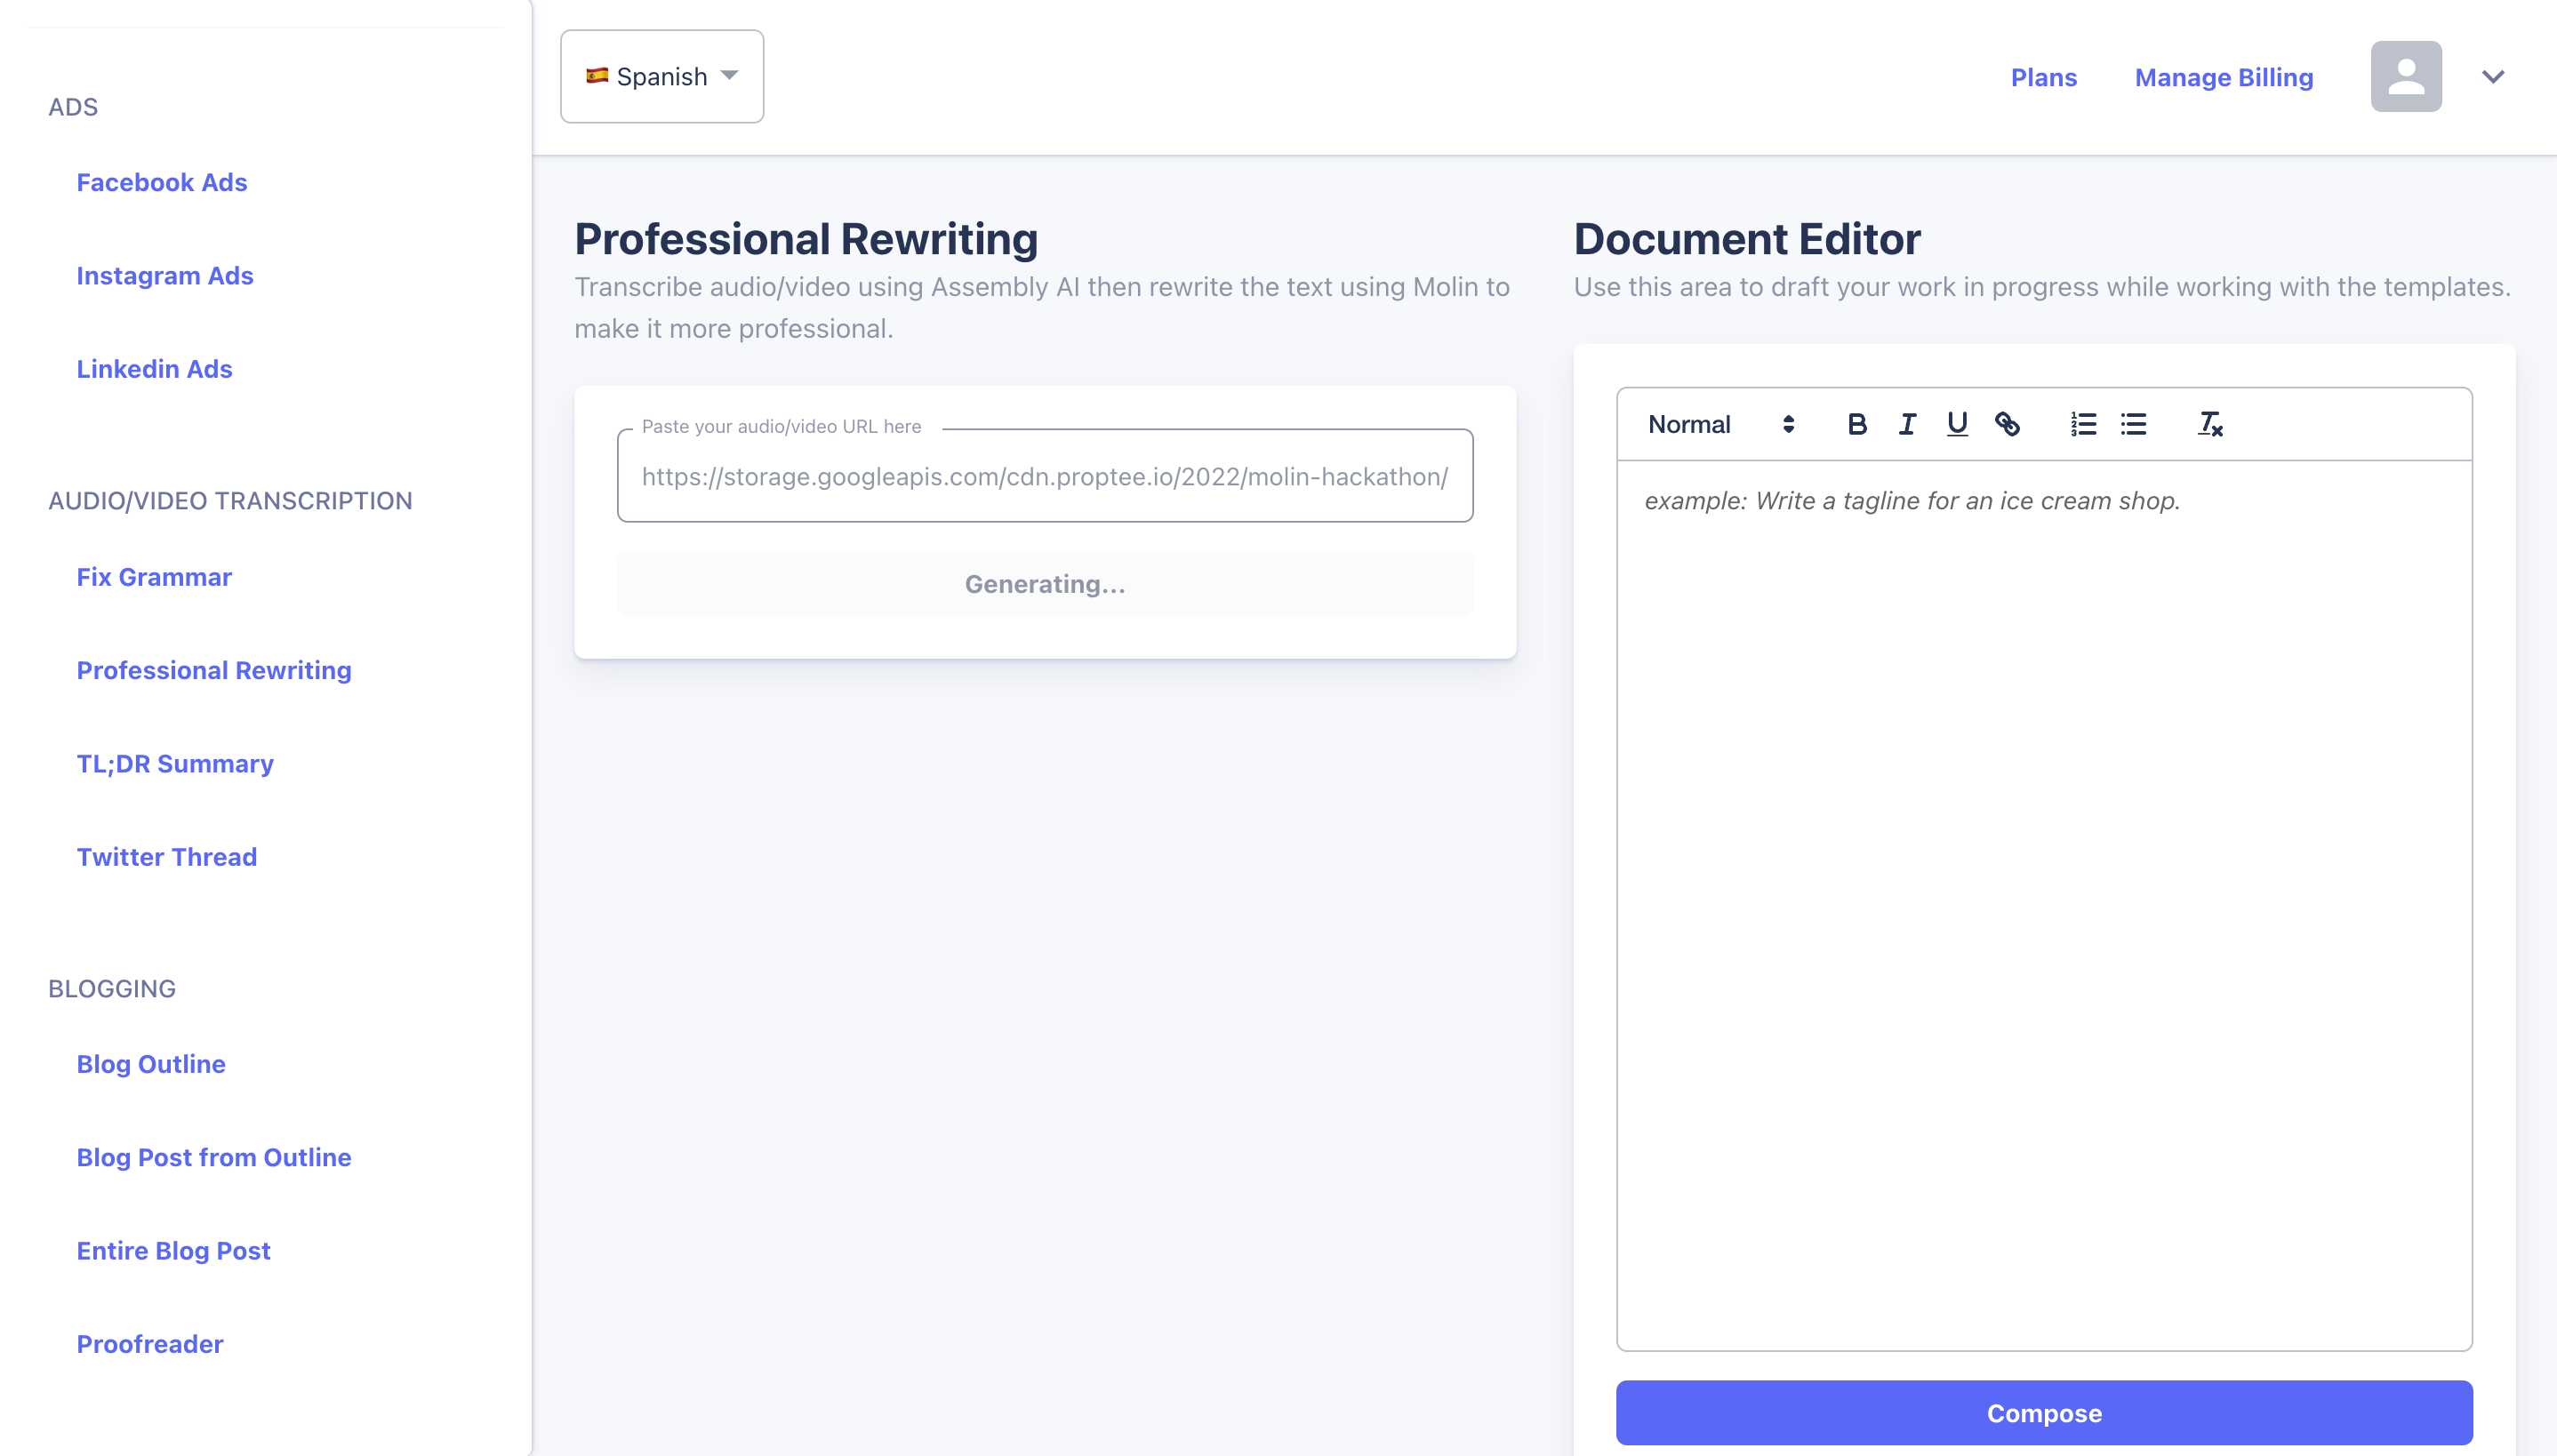This screenshot has height=1456, width=2557.
Task: Open Blog Post from Outline template
Action: [214, 1157]
